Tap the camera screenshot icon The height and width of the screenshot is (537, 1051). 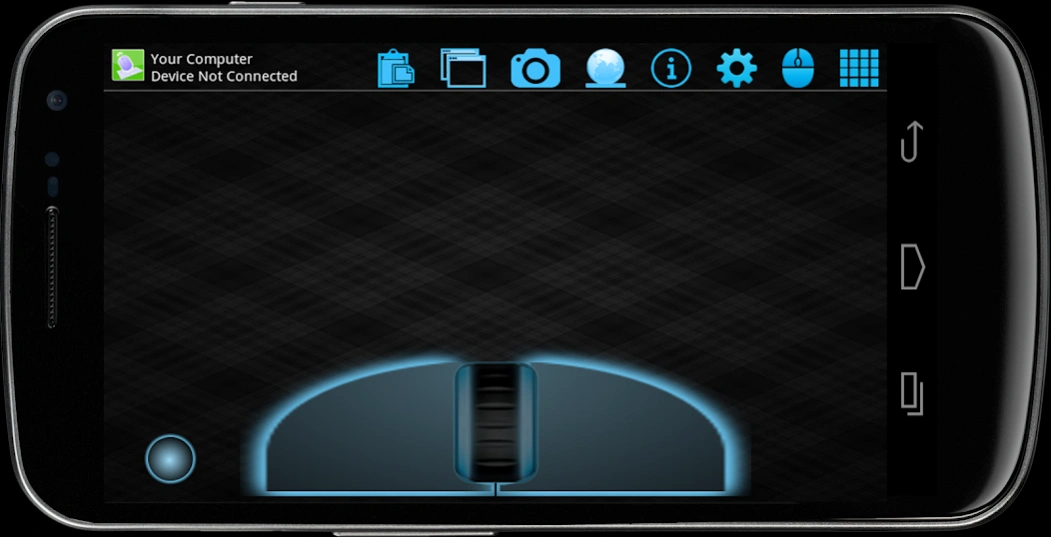click(x=536, y=68)
